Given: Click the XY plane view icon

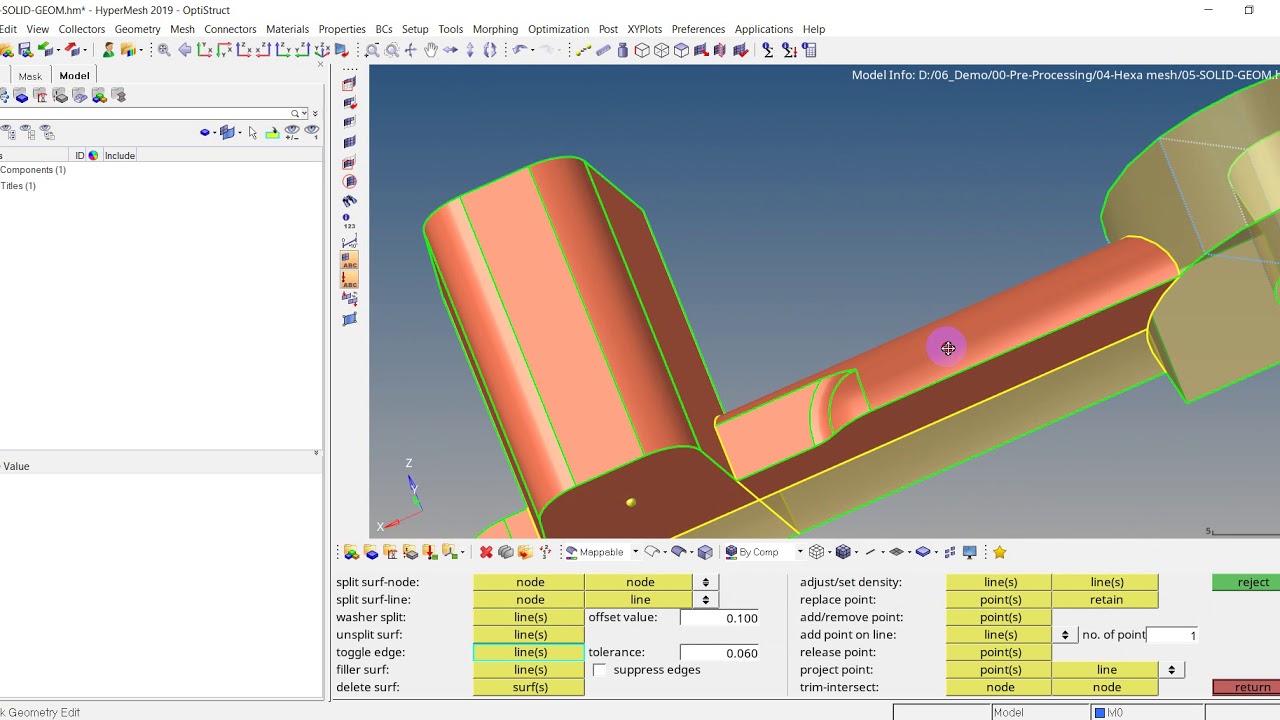Looking at the screenshot, I should [x=205, y=50].
